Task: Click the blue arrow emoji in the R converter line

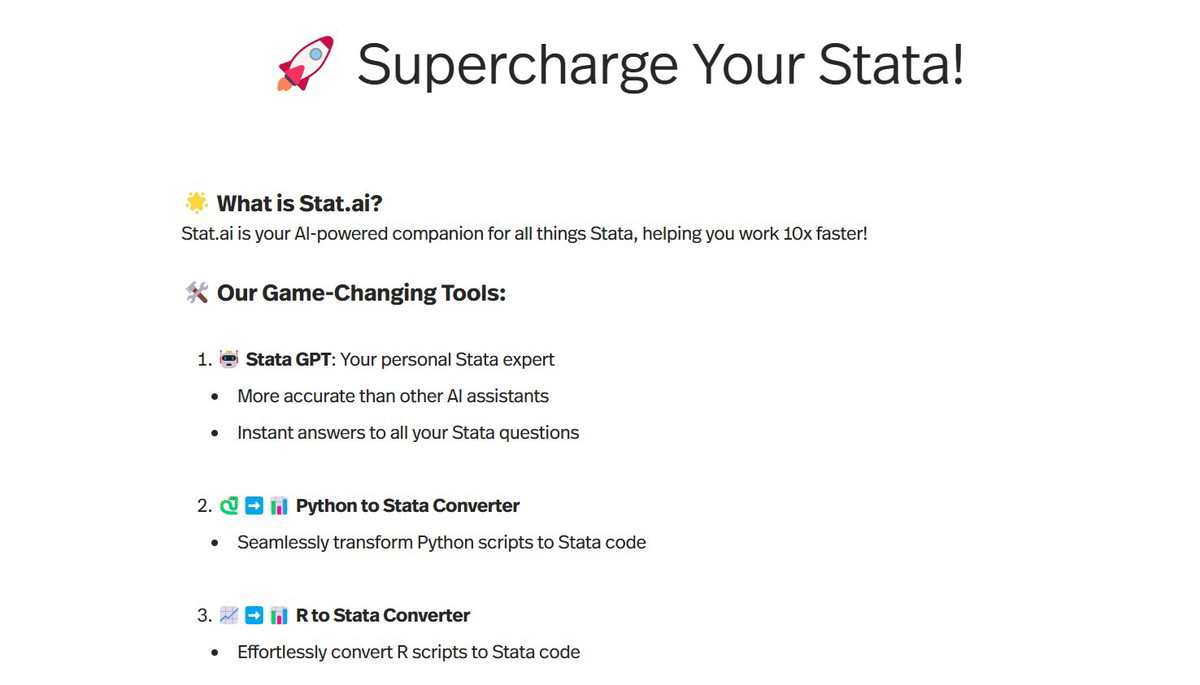Action: tap(254, 615)
